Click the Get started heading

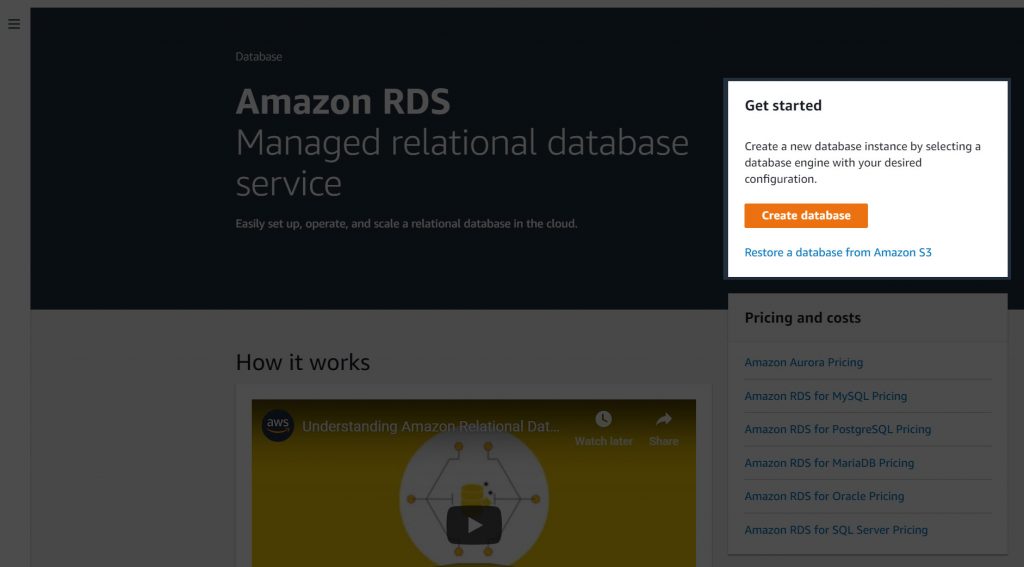tap(783, 106)
